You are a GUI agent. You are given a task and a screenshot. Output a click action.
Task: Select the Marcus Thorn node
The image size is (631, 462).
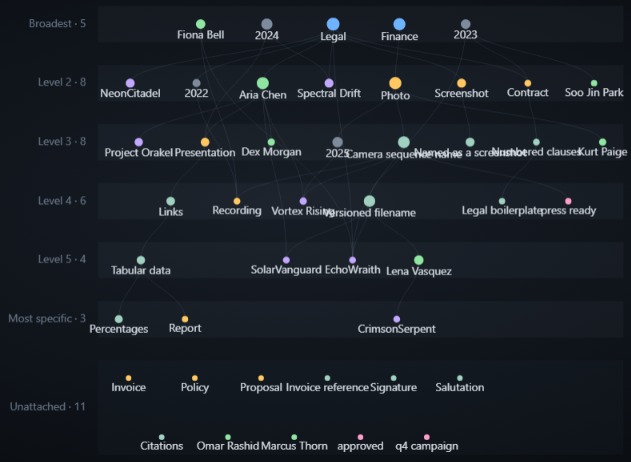click(294, 437)
